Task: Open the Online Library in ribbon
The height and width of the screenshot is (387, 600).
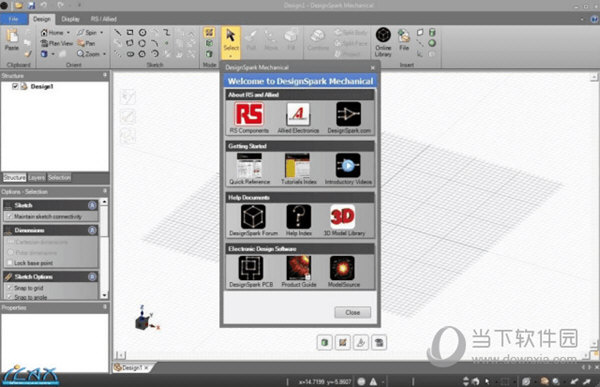Action: (x=383, y=42)
